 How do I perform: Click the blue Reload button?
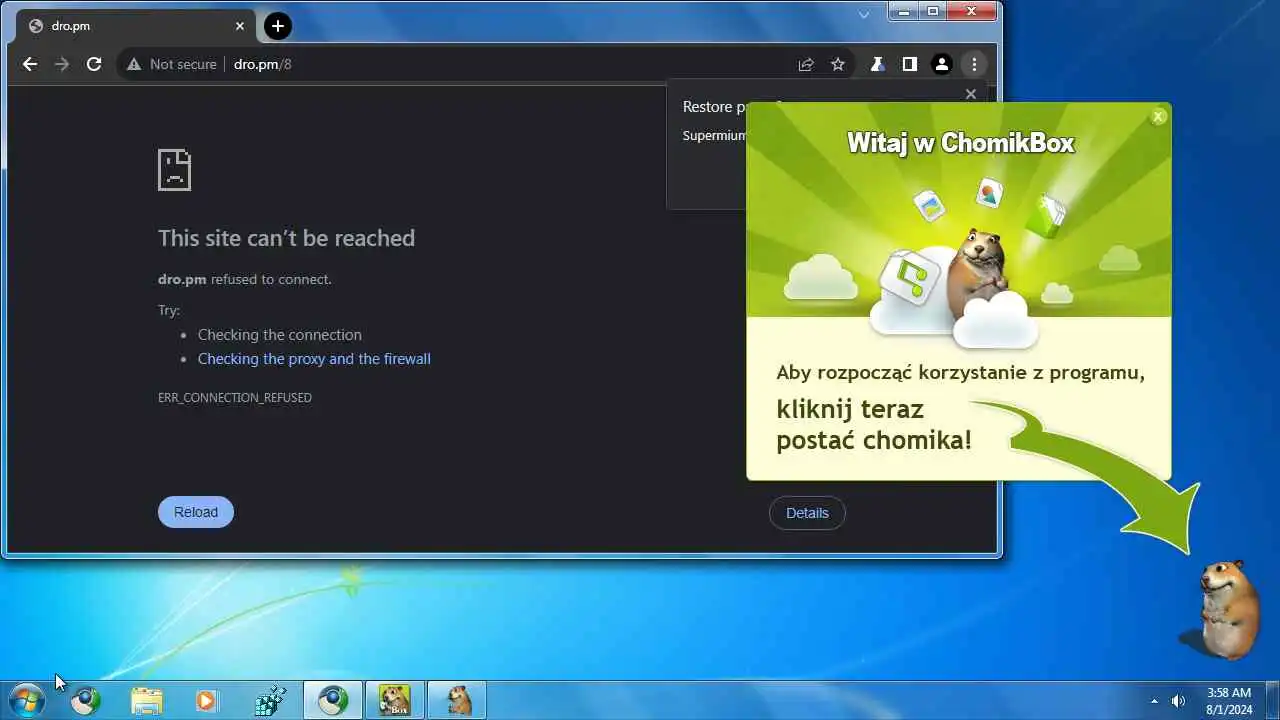click(x=196, y=512)
